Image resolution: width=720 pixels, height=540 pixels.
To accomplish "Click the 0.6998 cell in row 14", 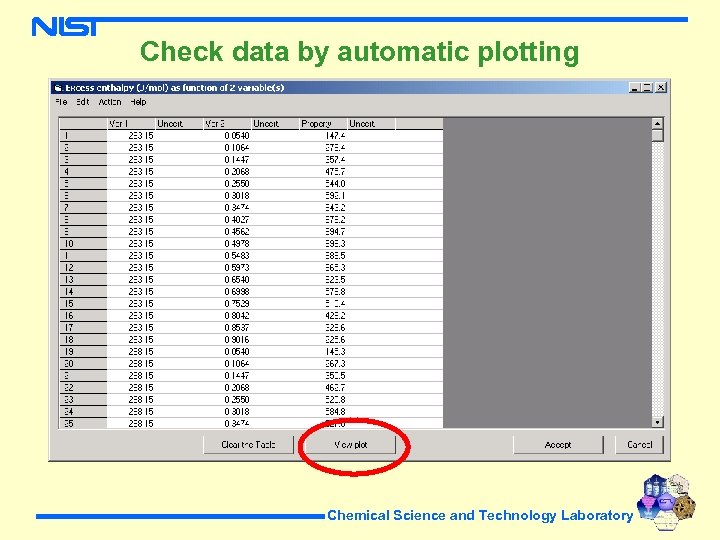I will click(x=227, y=292).
